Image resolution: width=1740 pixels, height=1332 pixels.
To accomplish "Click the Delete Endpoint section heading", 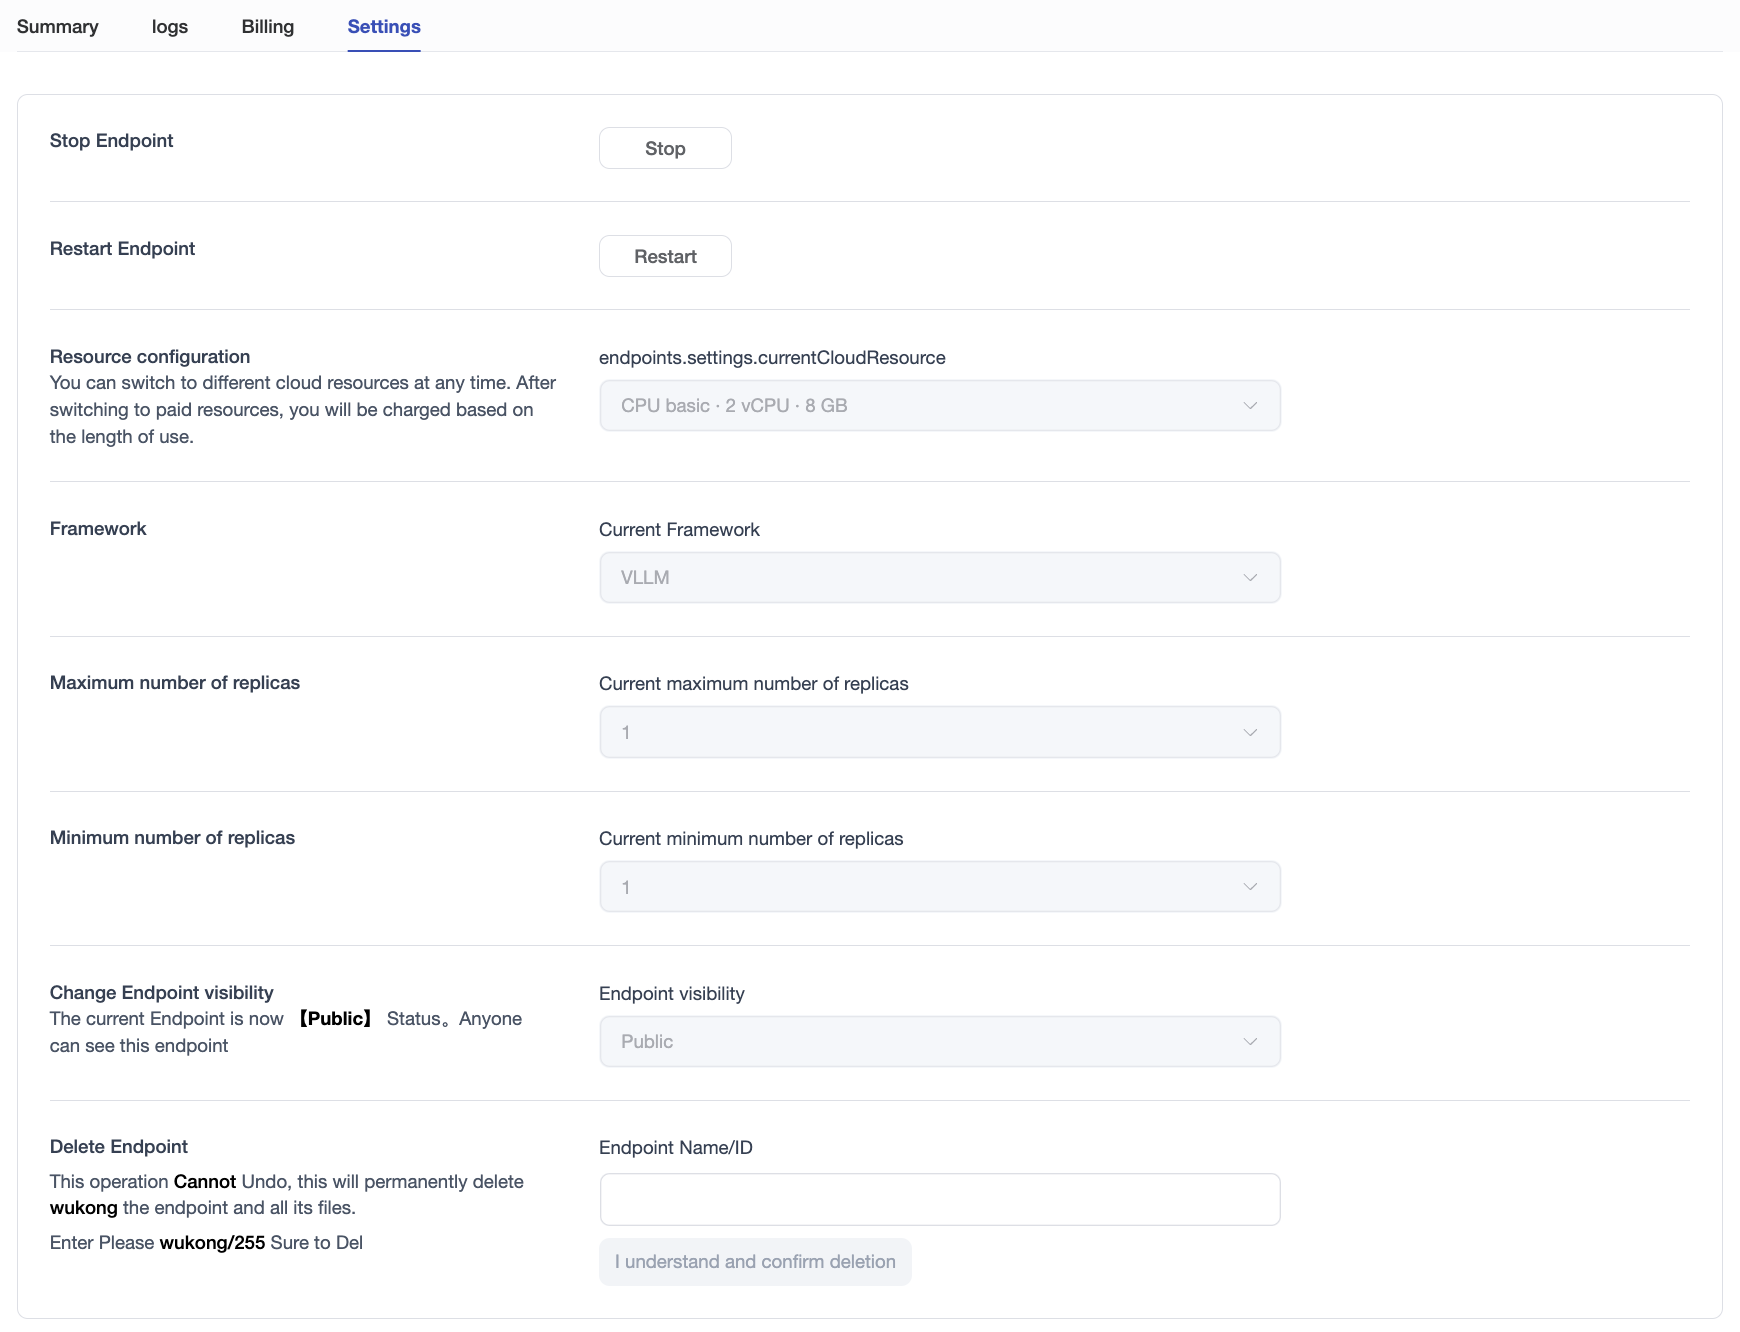I will pyautogui.click(x=119, y=1147).
